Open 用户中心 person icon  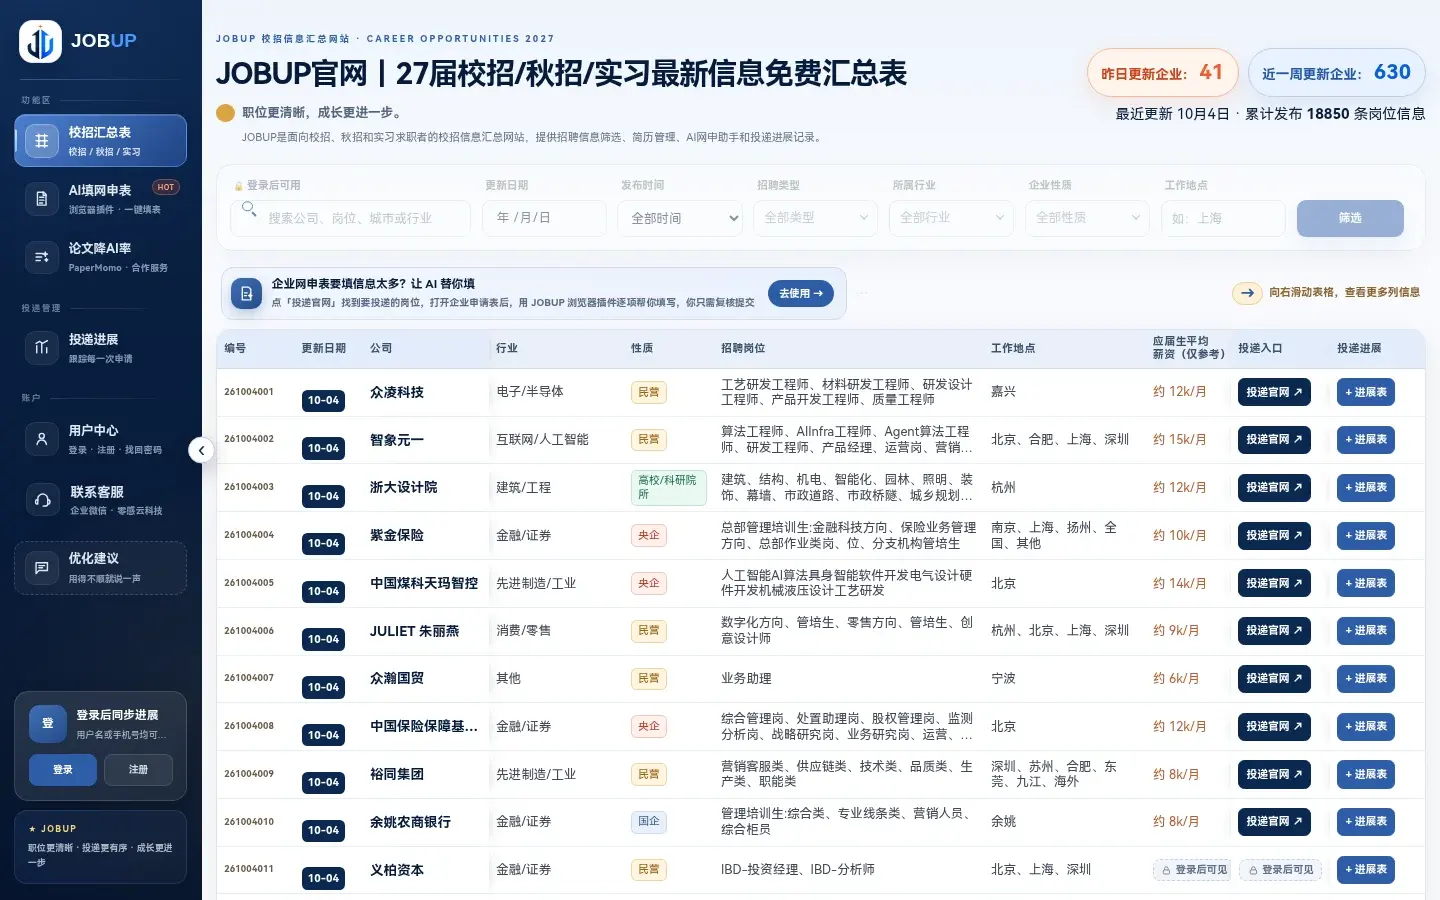[42, 439]
